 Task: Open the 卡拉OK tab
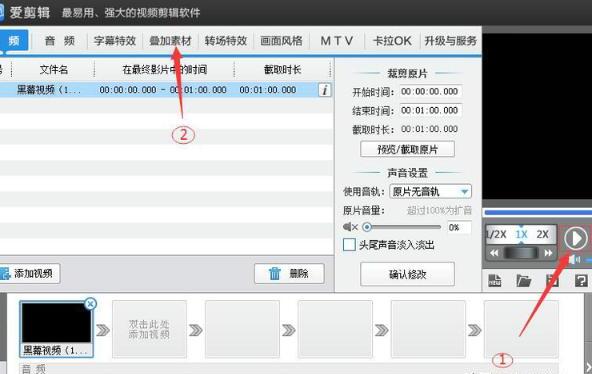click(392, 41)
